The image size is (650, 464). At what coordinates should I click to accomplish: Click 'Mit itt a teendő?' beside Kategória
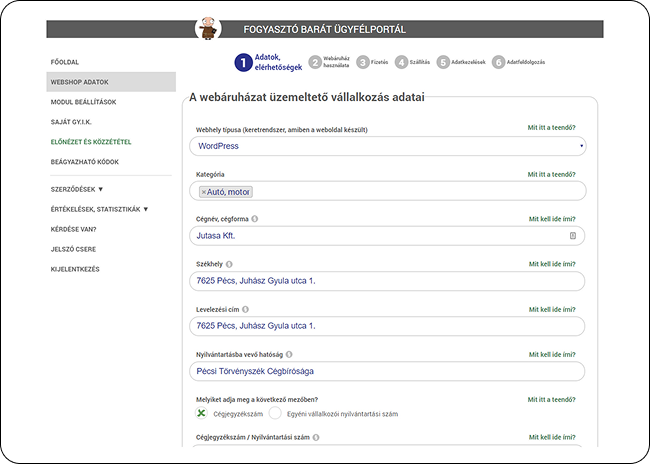click(x=551, y=174)
